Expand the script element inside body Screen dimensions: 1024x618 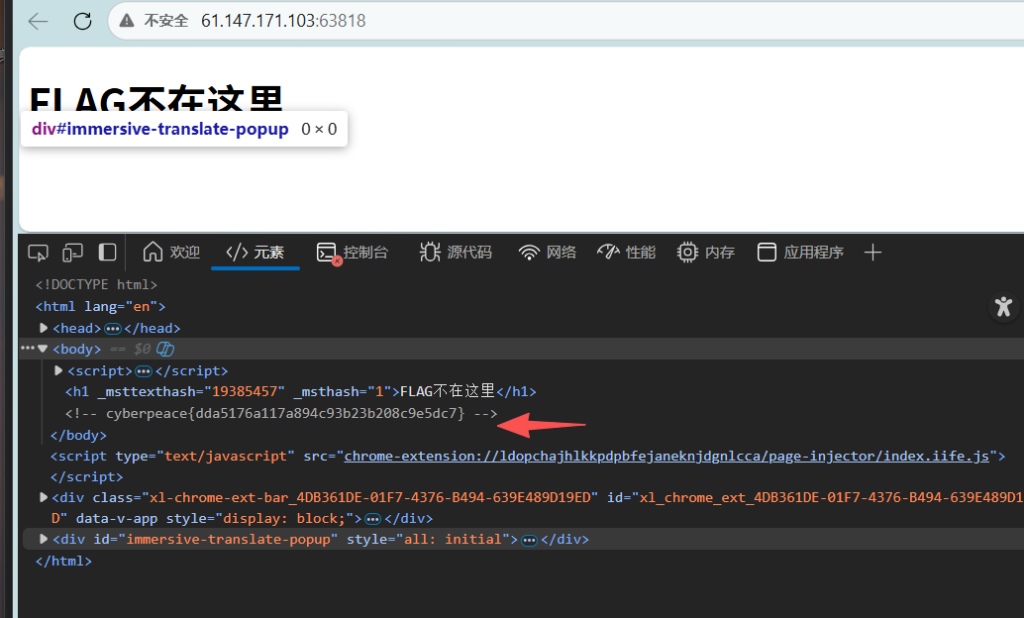point(59,371)
